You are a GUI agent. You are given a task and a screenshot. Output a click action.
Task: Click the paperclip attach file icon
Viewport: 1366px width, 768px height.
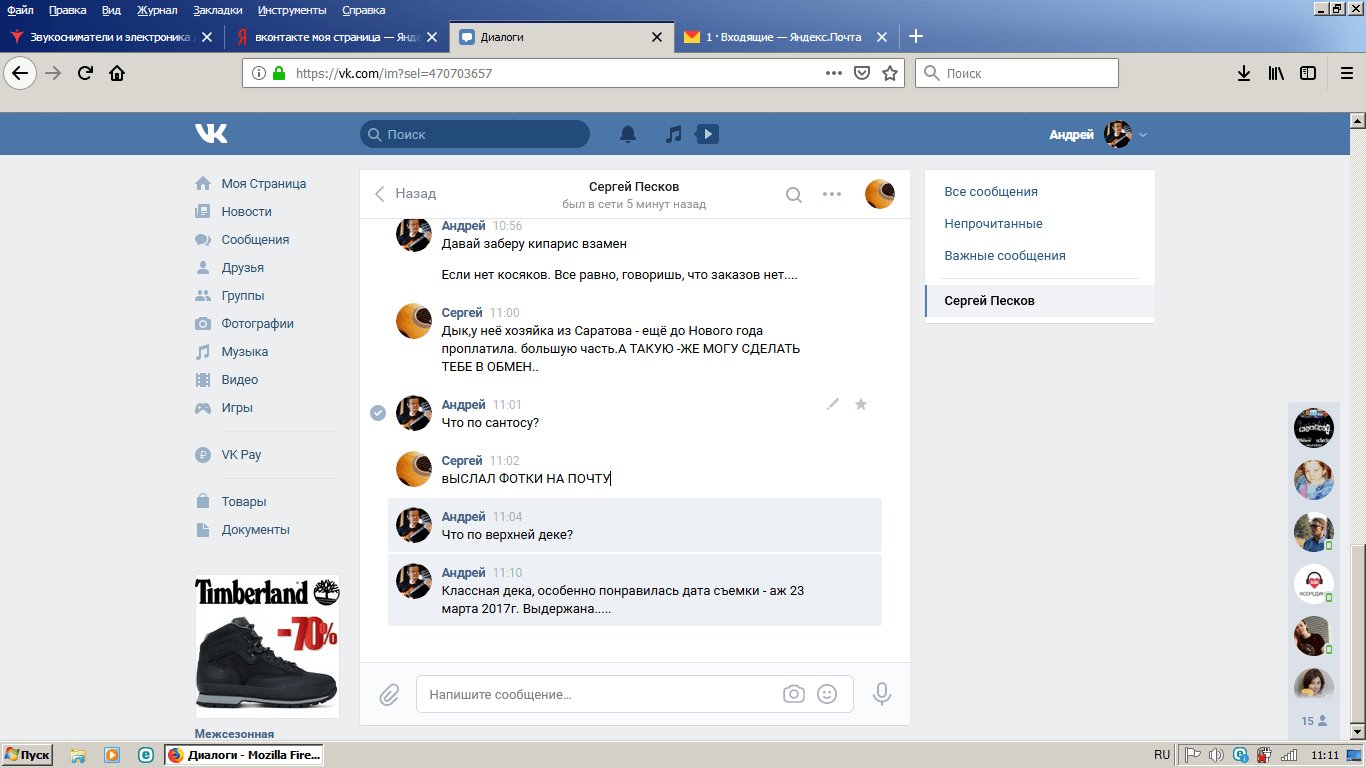(389, 694)
